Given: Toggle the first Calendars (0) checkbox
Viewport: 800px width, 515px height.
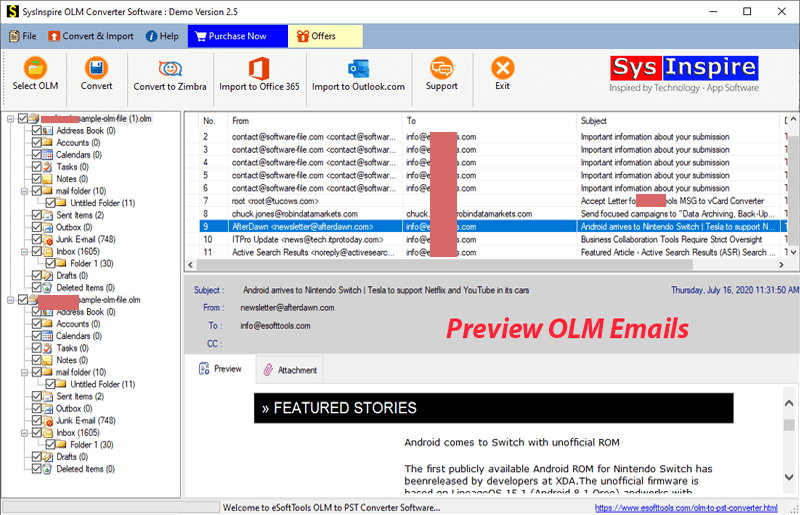Looking at the screenshot, I should (x=36, y=155).
